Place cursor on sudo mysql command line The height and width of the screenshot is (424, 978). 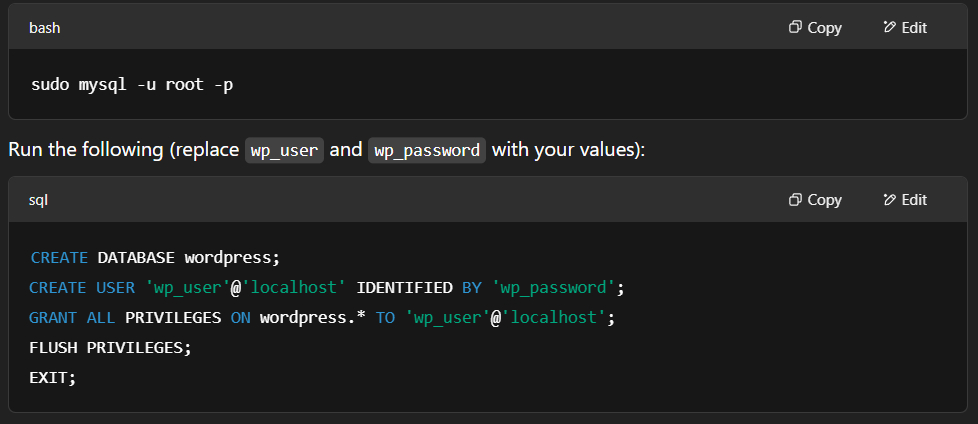(x=132, y=84)
